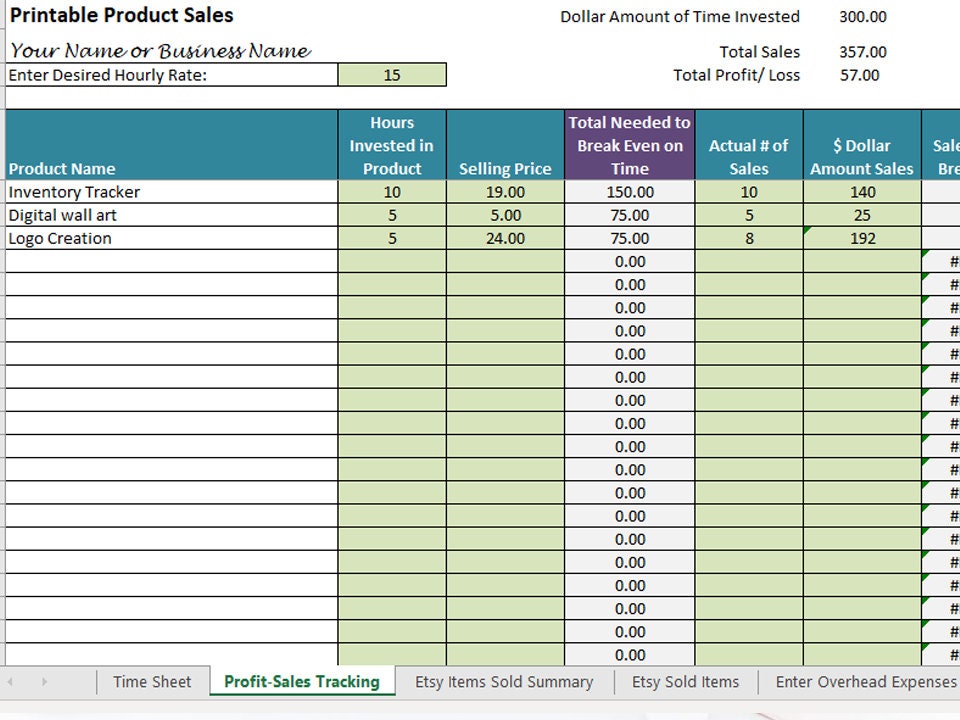
Task: Select the Profit-Sales Tracking tab
Action: pyautogui.click(x=303, y=681)
